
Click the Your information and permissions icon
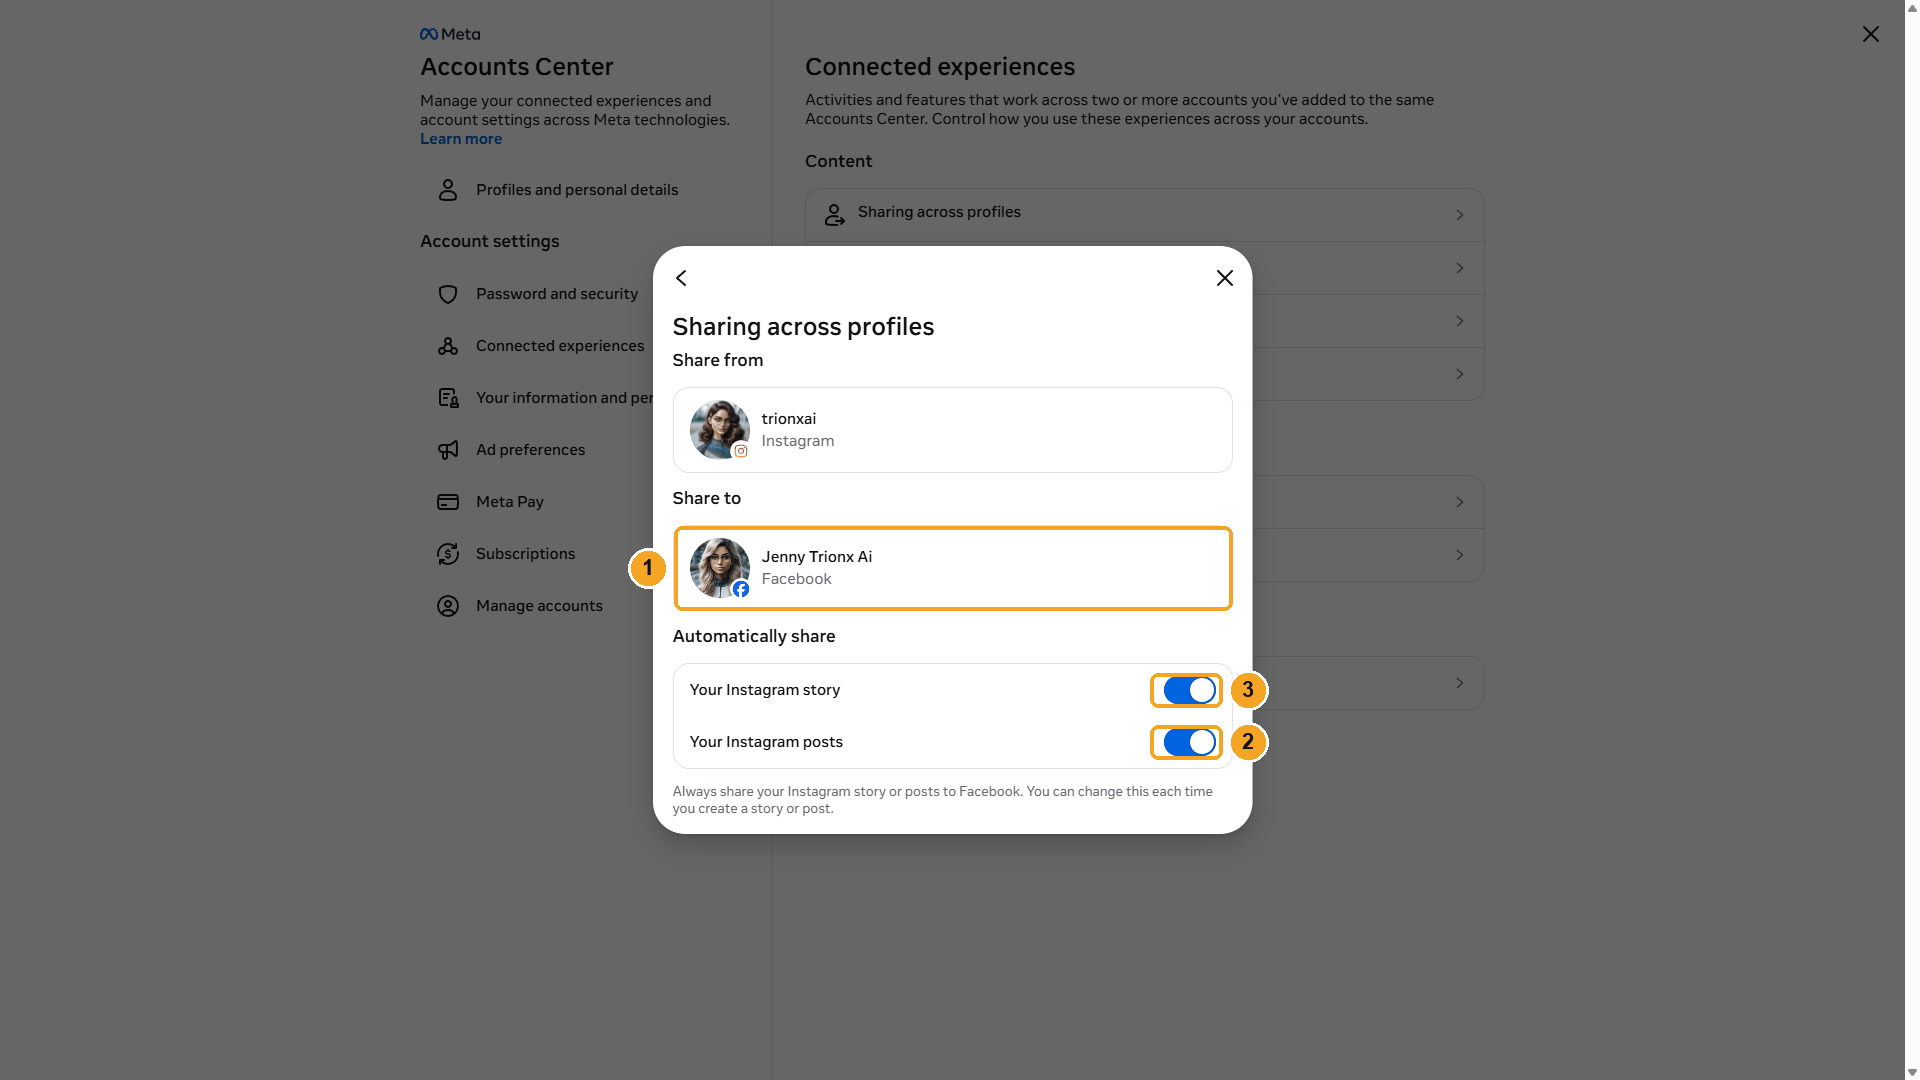coord(448,398)
